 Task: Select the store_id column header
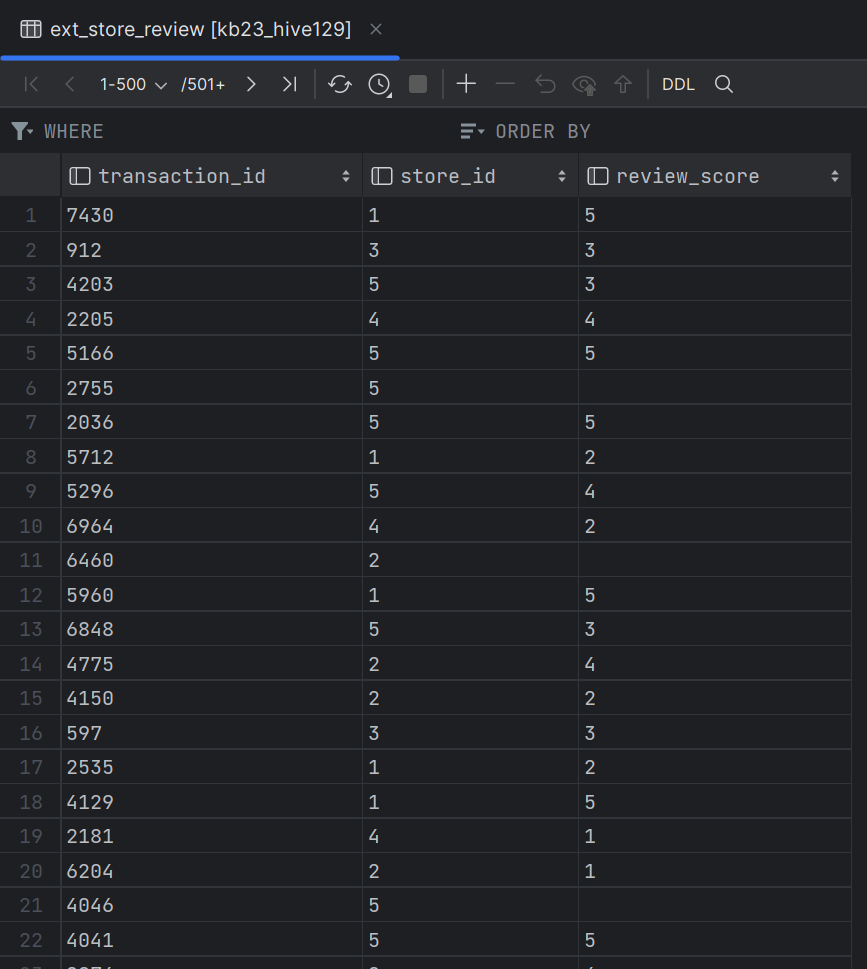(470, 176)
